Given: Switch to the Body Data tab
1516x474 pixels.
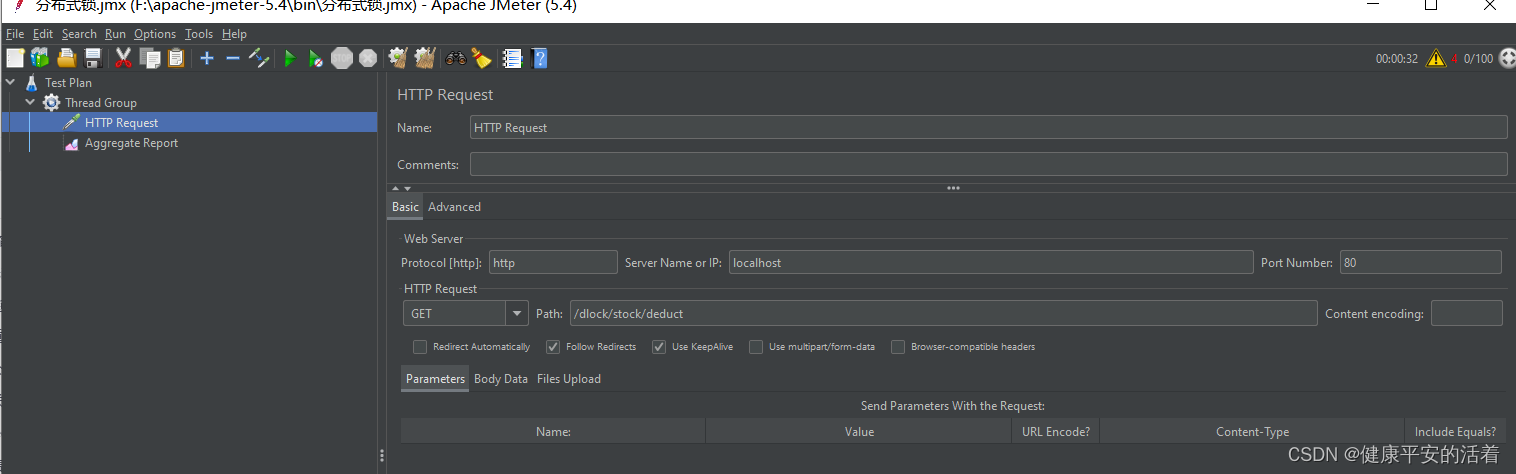Looking at the screenshot, I should pos(501,379).
